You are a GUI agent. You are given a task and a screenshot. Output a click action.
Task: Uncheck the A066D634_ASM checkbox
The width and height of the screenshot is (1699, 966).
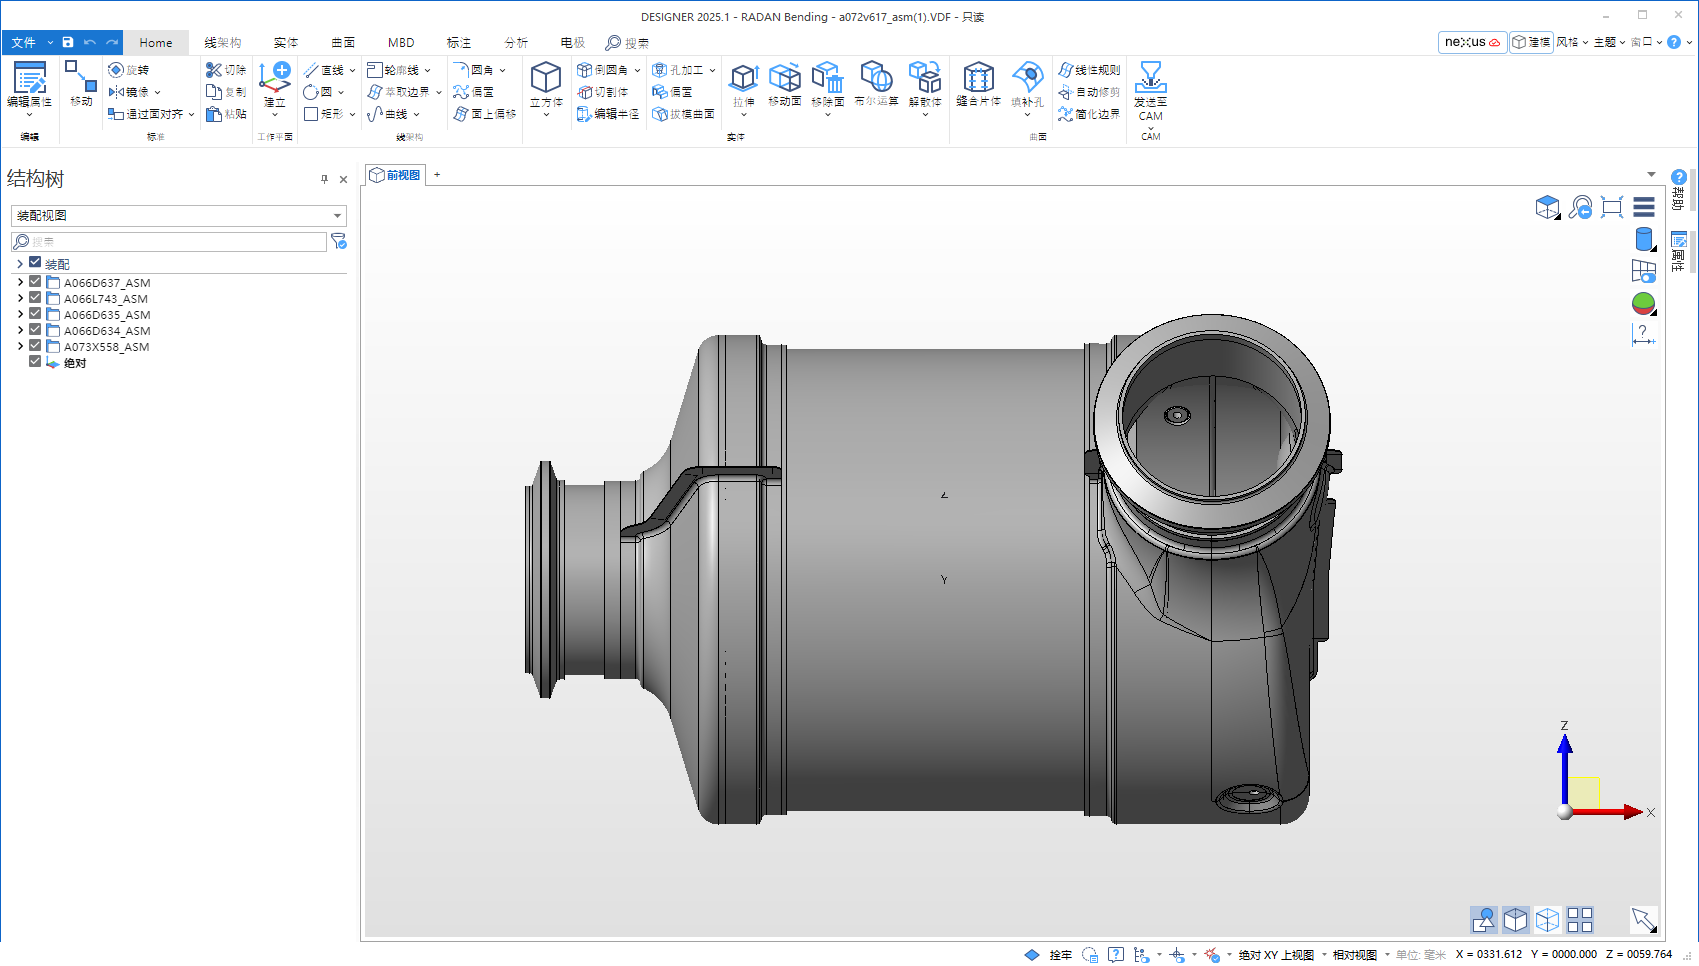click(35, 330)
